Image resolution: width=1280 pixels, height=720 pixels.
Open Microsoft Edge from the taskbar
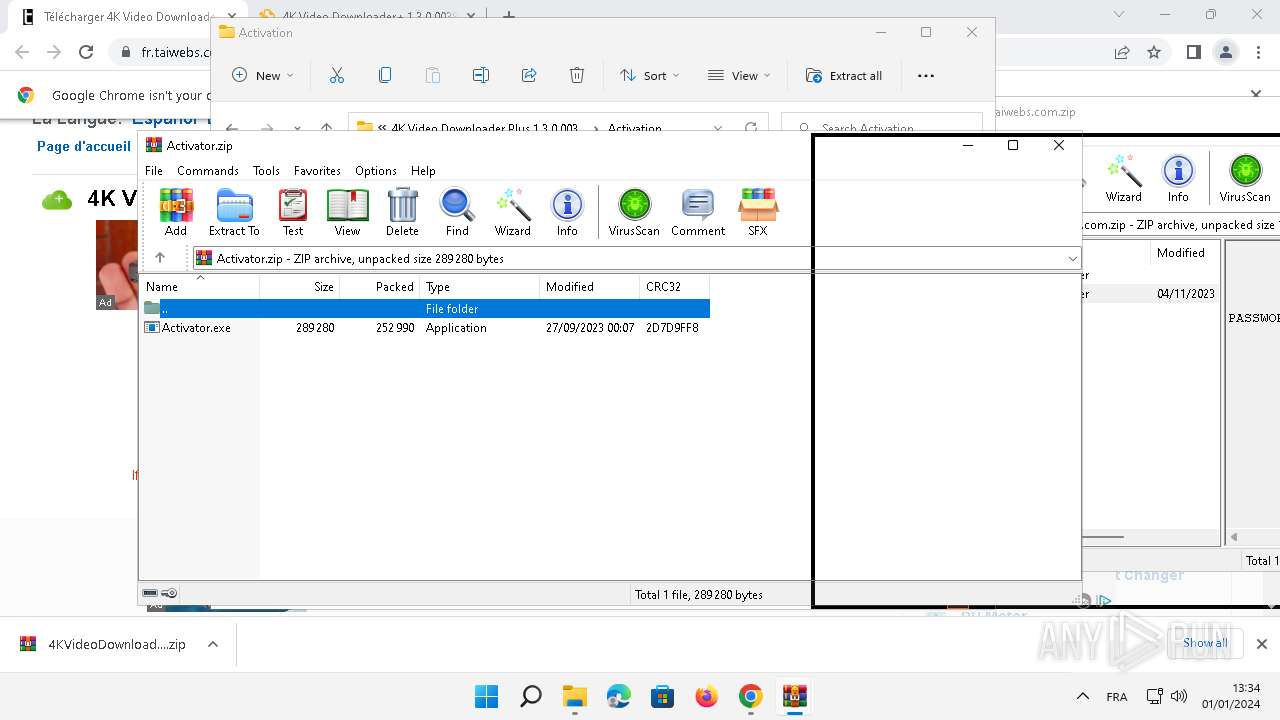[x=619, y=696]
